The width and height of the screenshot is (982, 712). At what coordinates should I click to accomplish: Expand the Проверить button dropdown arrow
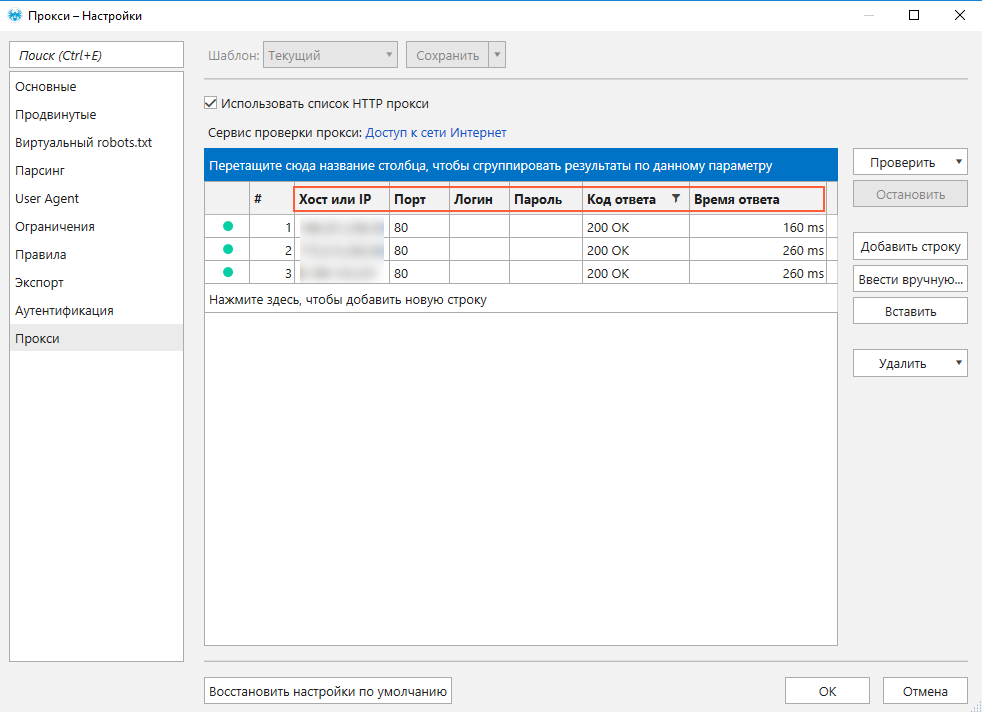click(x=959, y=162)
